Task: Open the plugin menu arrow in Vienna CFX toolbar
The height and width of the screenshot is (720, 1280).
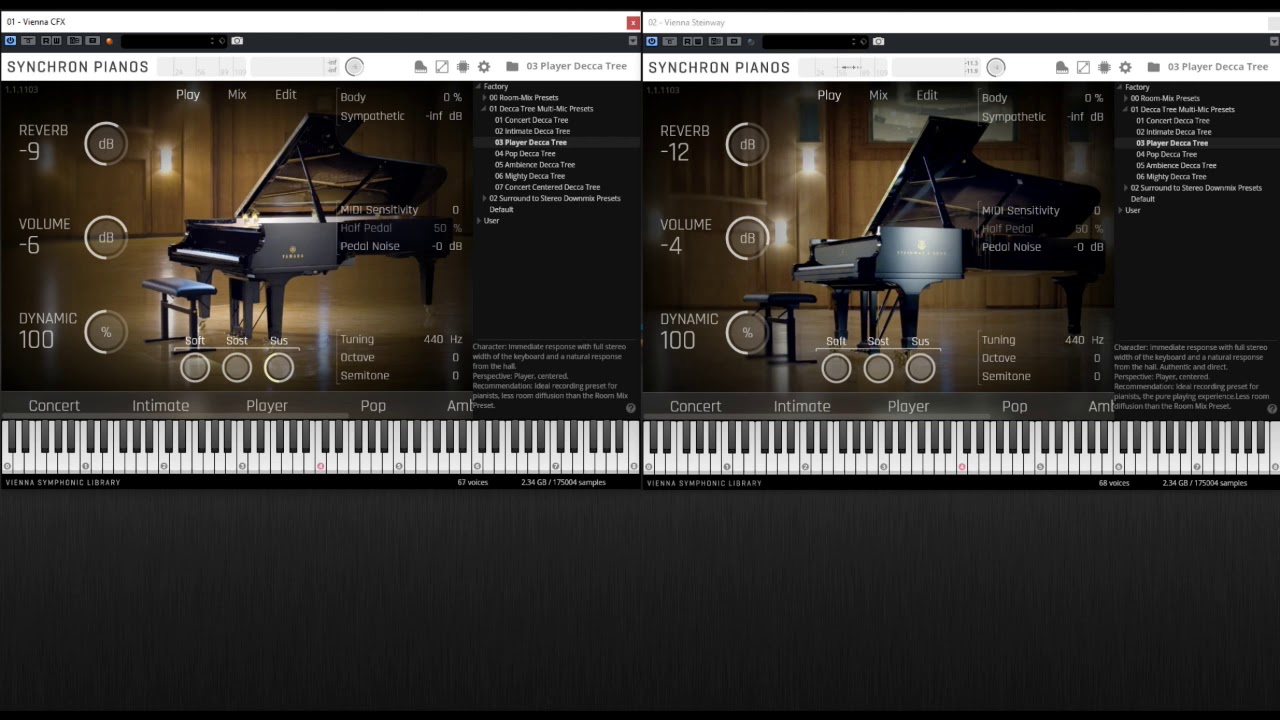Action: pos(632,41)
